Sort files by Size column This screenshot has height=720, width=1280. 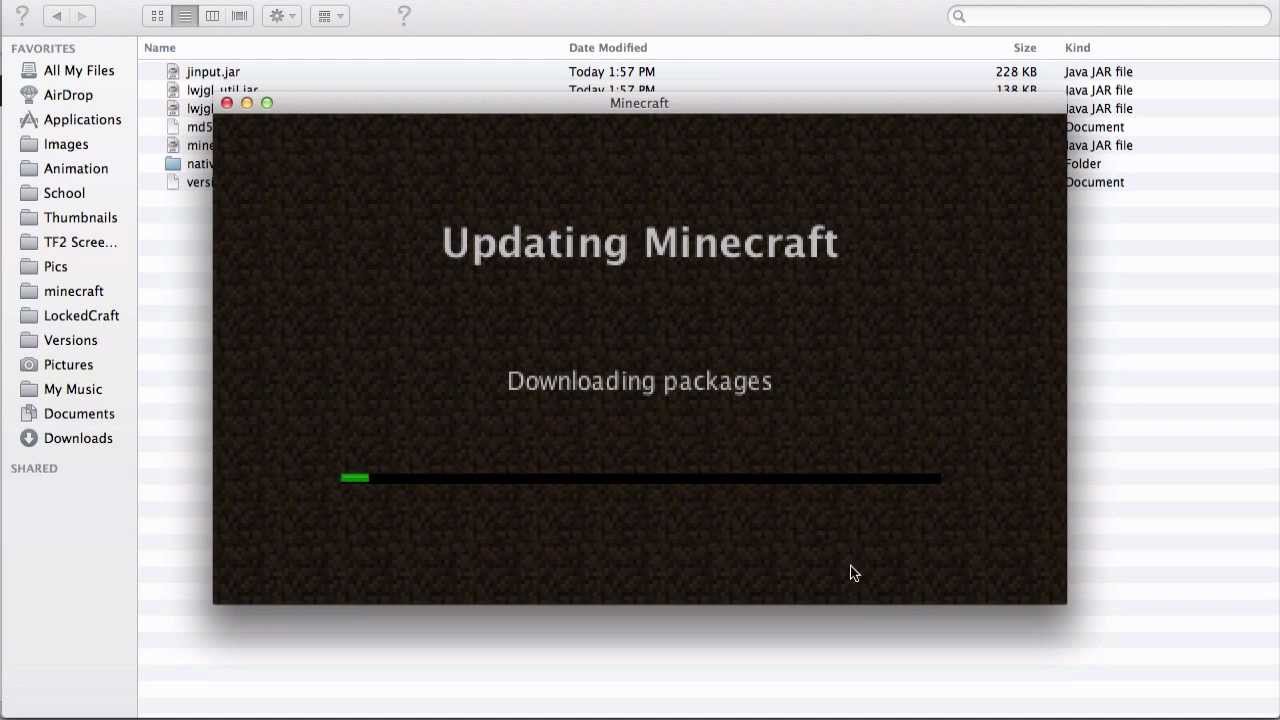(x=1025, y=48)
